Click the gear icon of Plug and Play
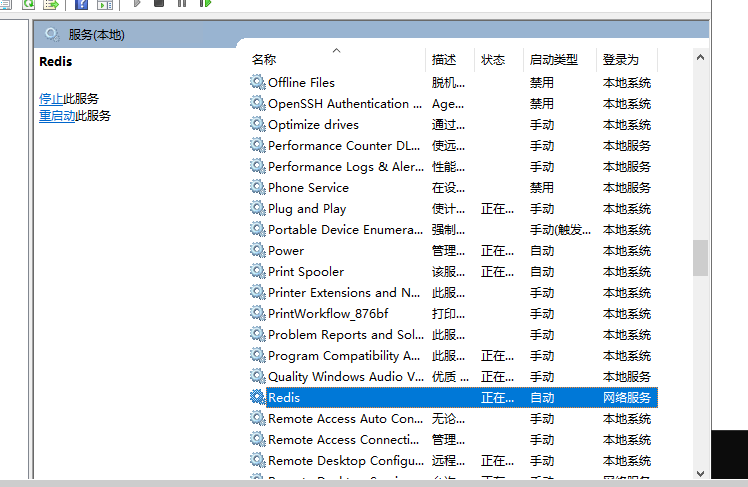The image size is (748, 487). (x=258, y=208)
